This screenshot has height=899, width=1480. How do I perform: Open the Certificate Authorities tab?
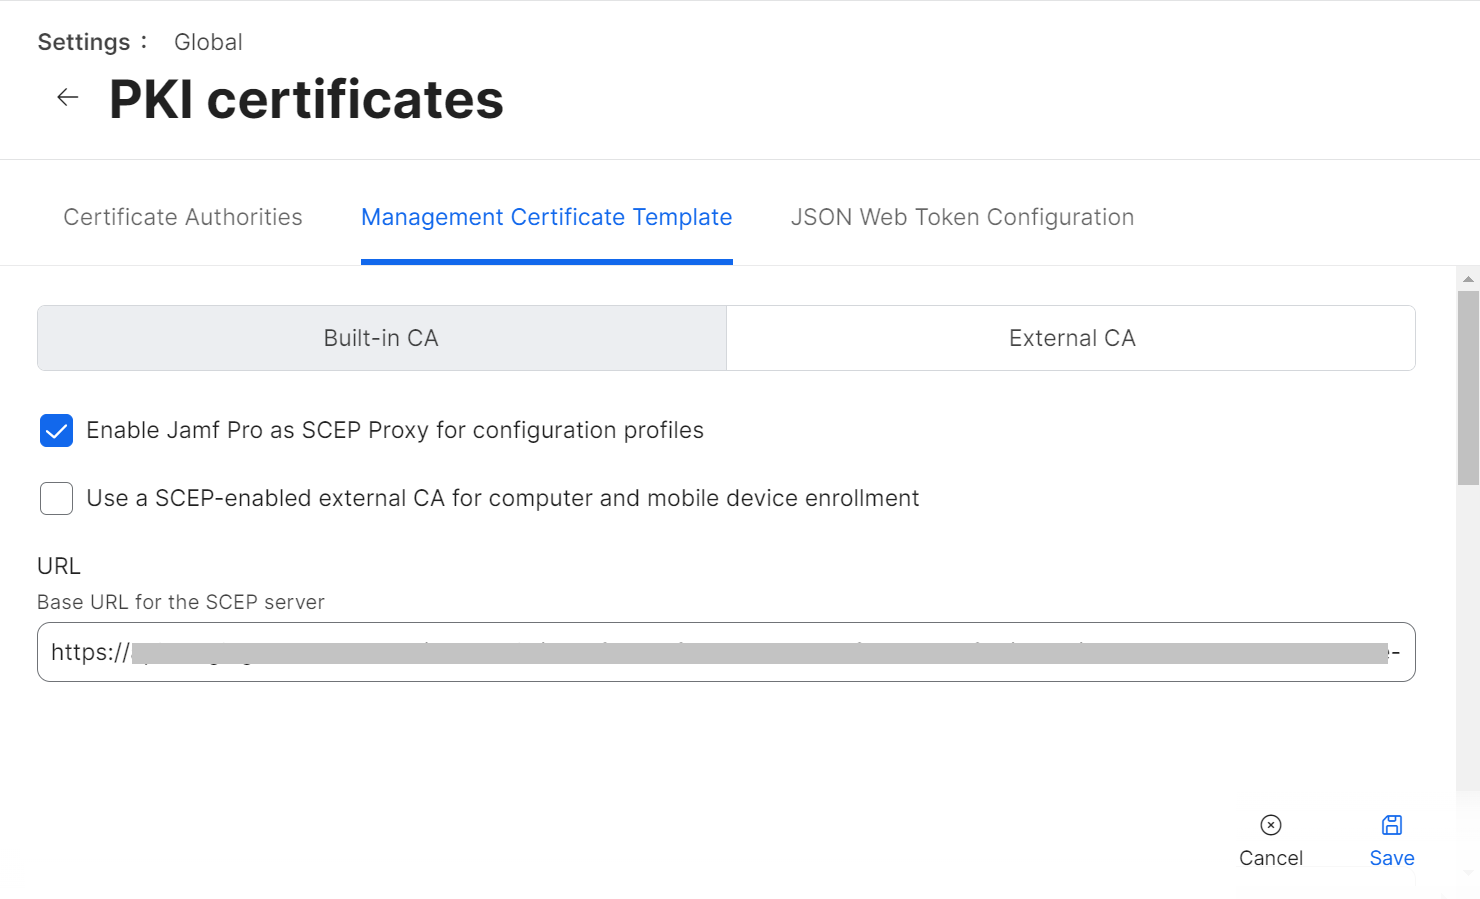pos(183,217)
